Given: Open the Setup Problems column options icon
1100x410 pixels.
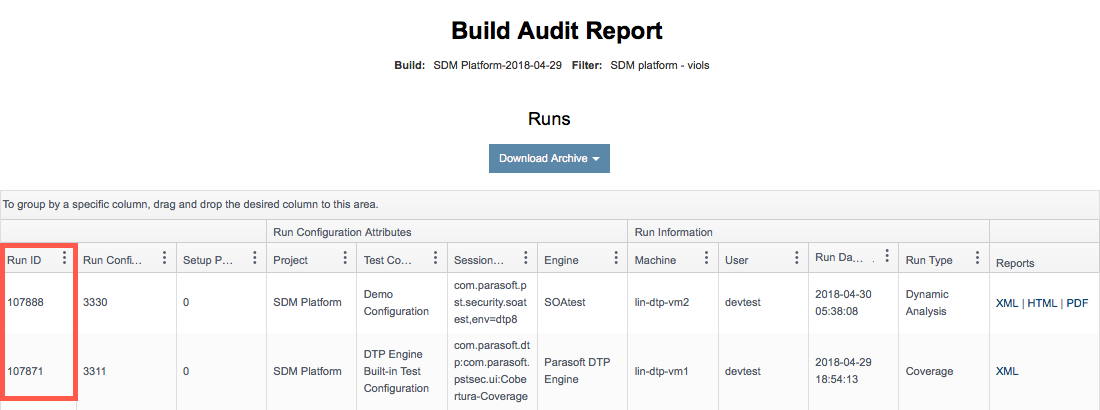Looking at the screenshot, I should pyautogui.click(x=255, y=258).
